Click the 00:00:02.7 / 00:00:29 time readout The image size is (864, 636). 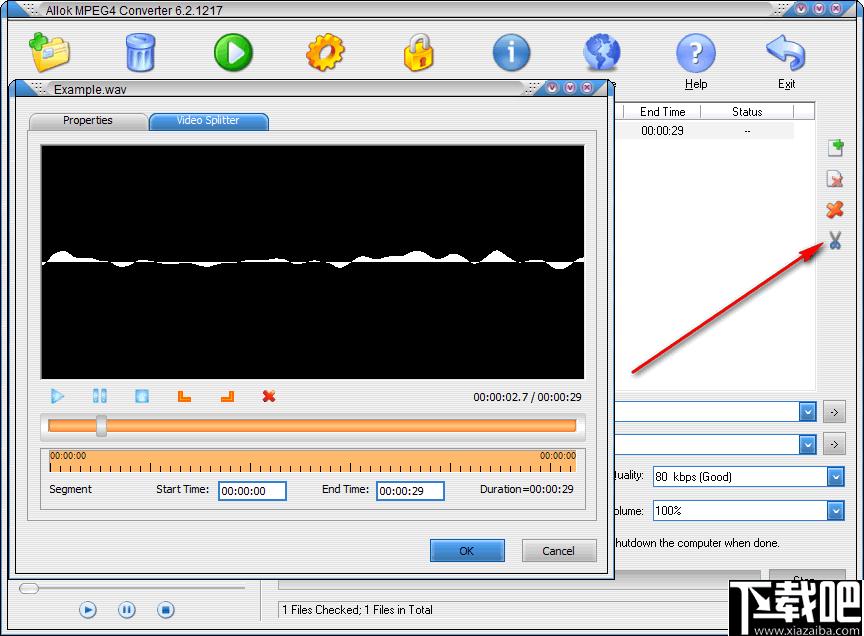pos(527,397)
